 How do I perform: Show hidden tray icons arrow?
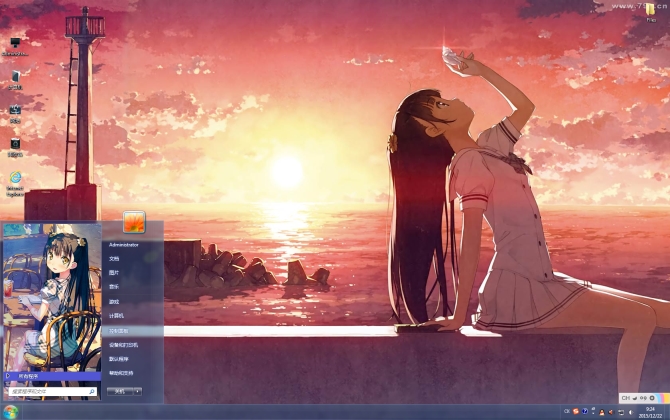click(x=594, y=411)
